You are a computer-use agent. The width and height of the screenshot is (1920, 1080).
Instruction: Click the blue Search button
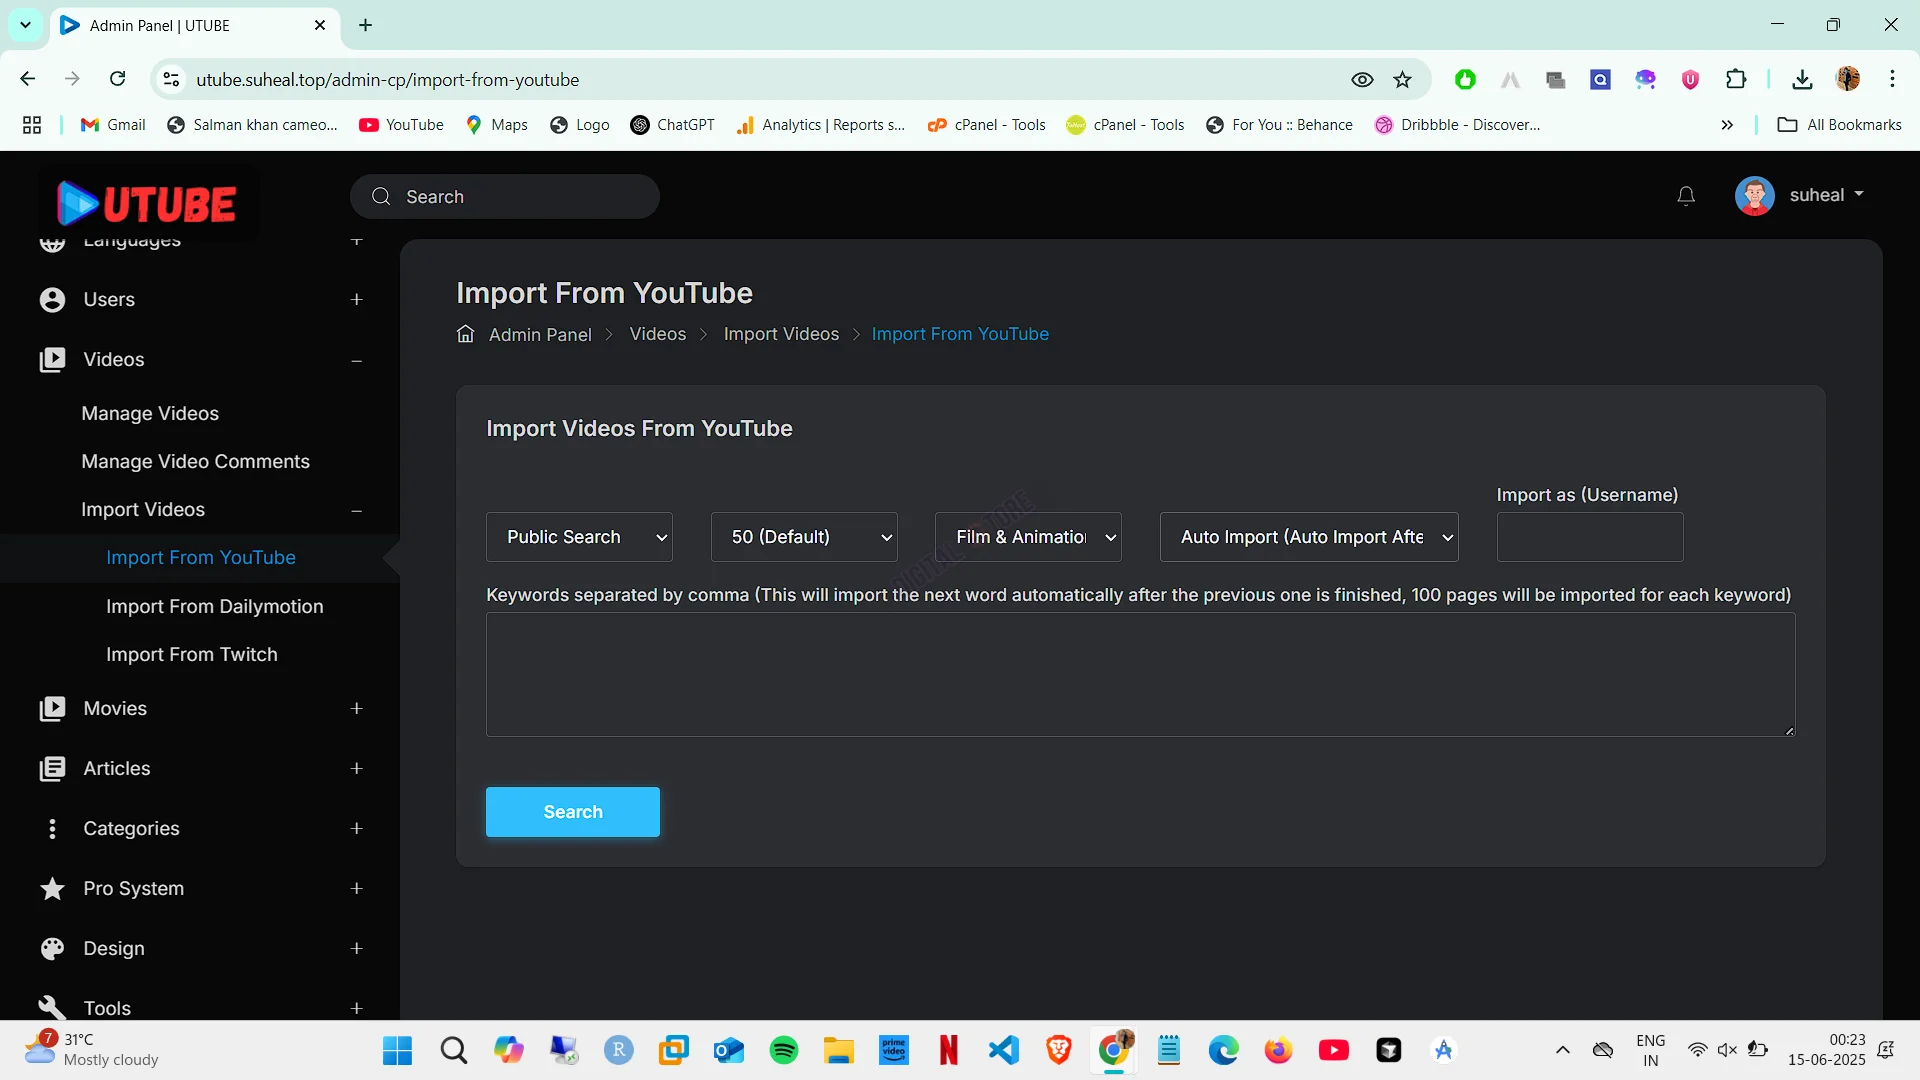tap(573, 812)
